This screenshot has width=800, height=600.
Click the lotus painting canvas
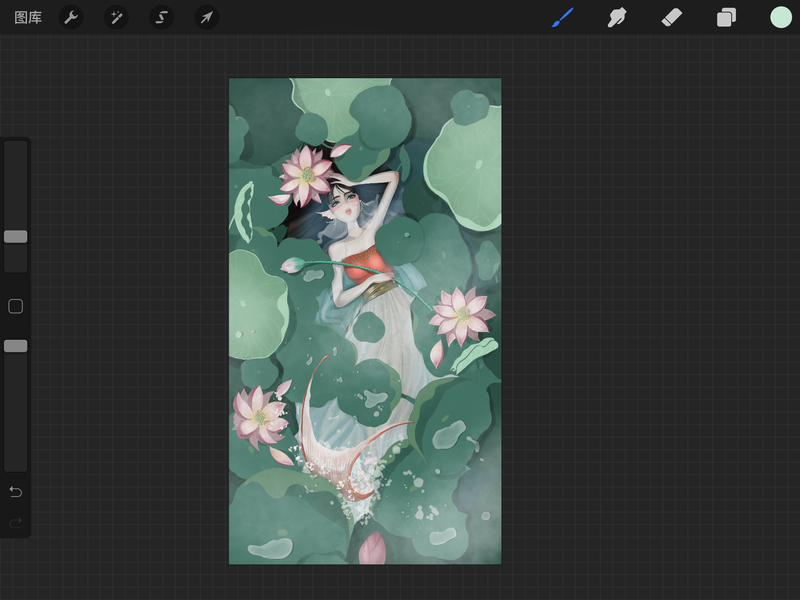coord(365,321)
